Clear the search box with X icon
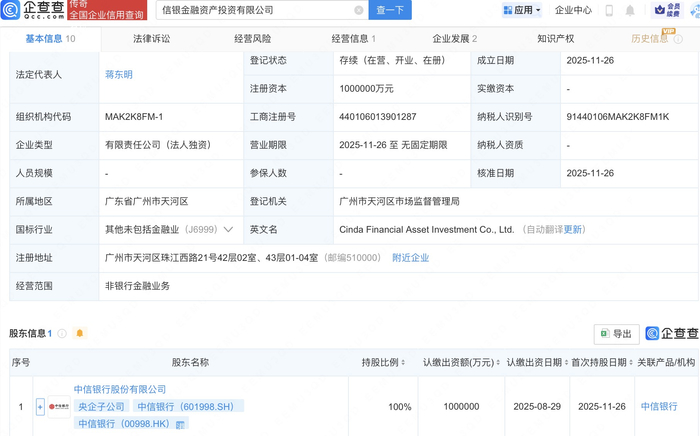The height and width of the screenshot is (436, 700). click(359, 10)
